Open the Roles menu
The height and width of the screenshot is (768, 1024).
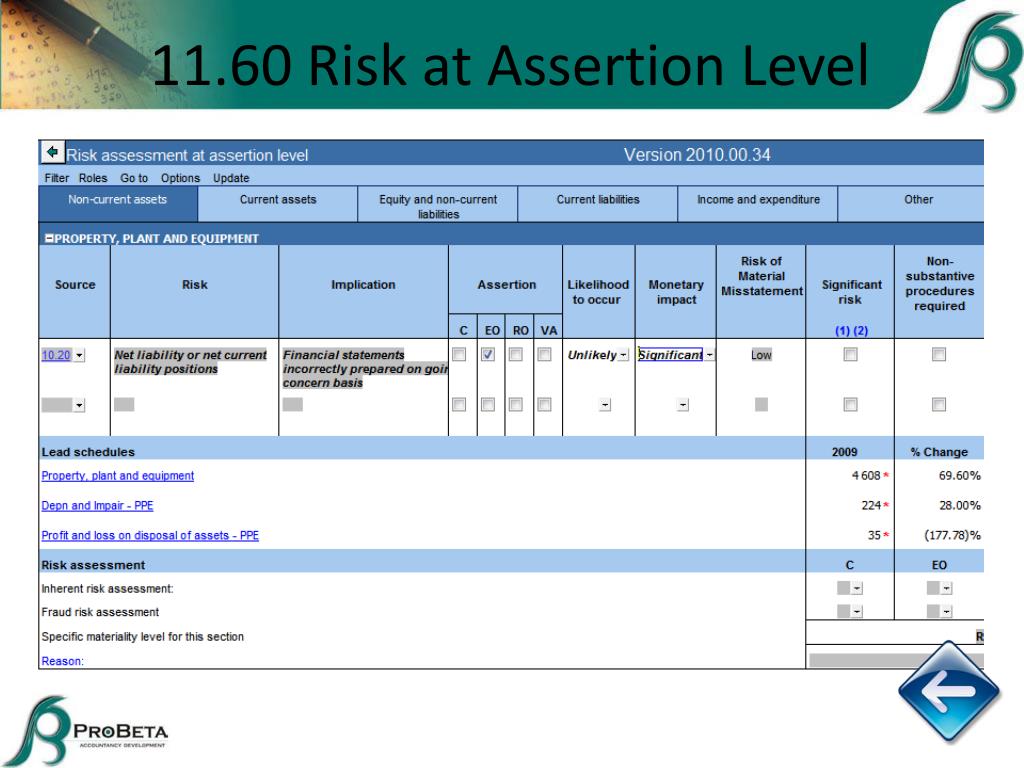[x=93, y=178]
